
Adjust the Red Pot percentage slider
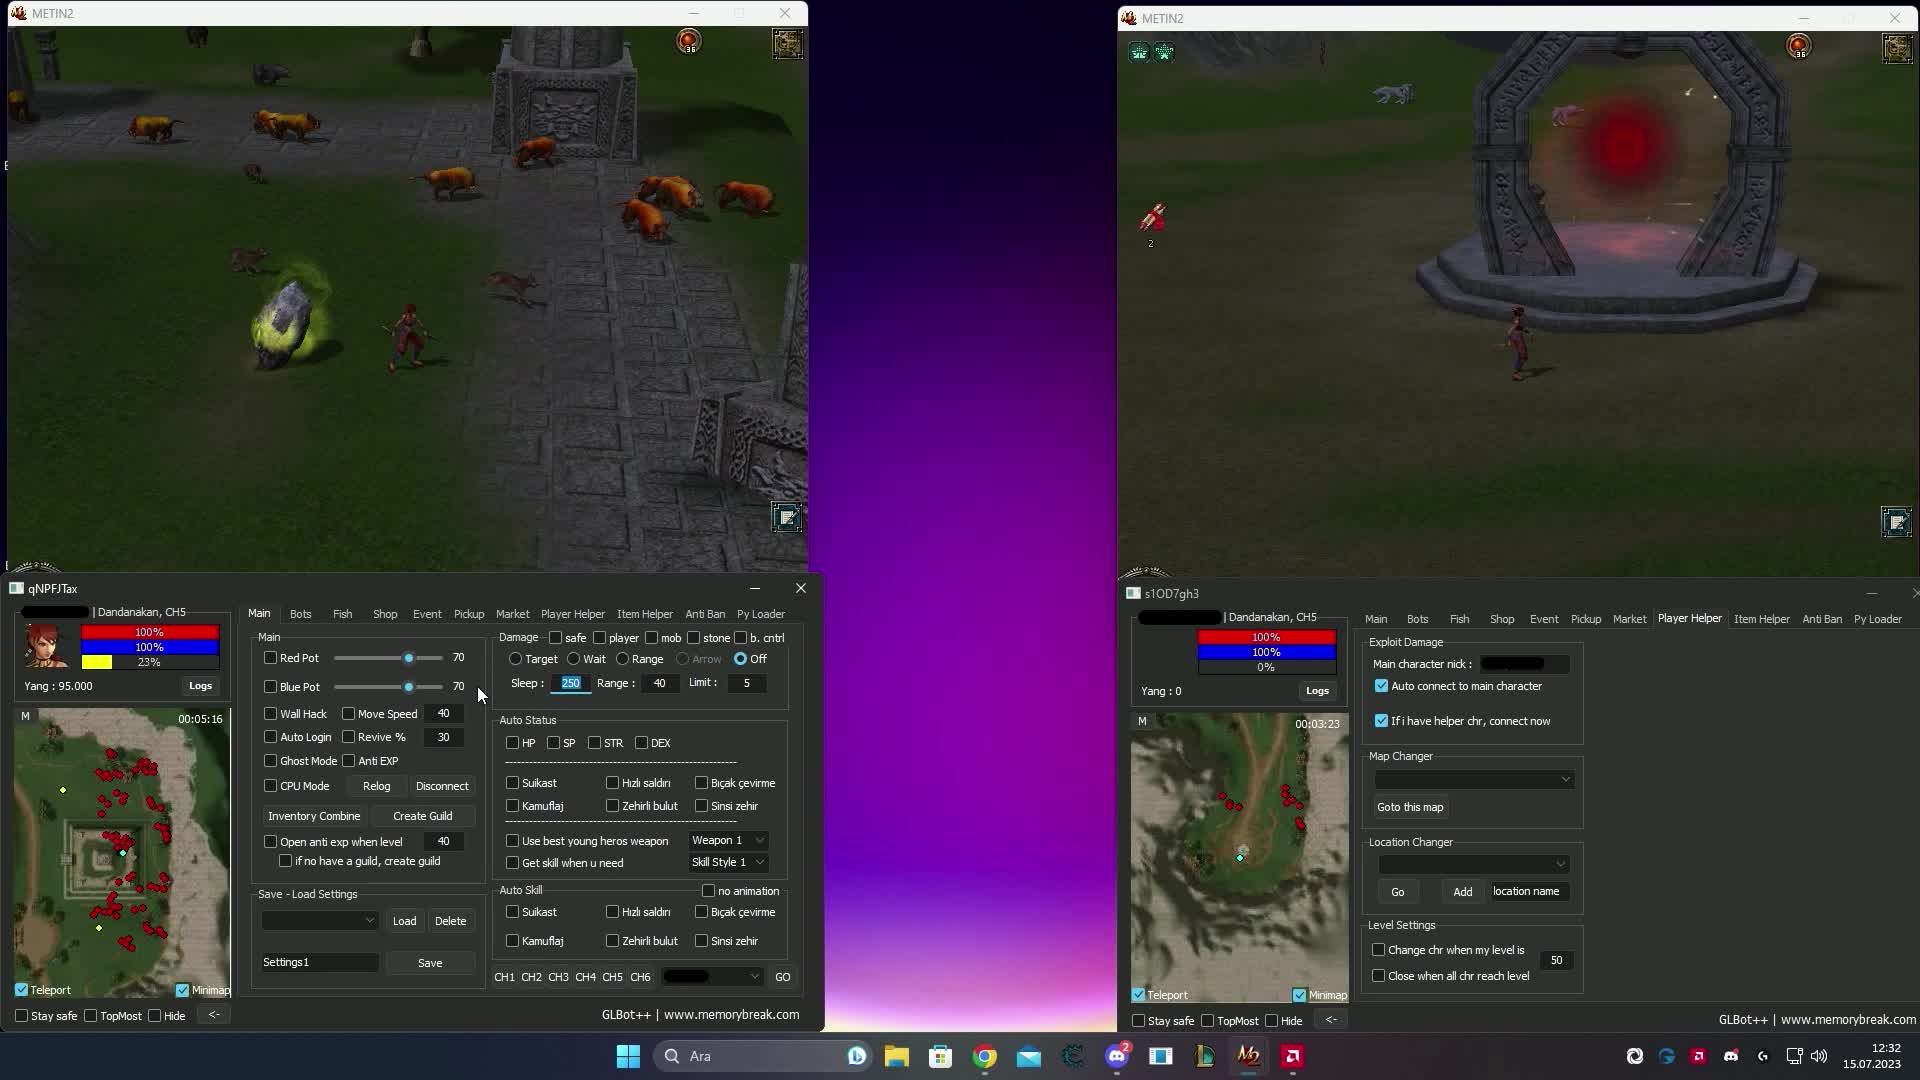tap(408, 657)
